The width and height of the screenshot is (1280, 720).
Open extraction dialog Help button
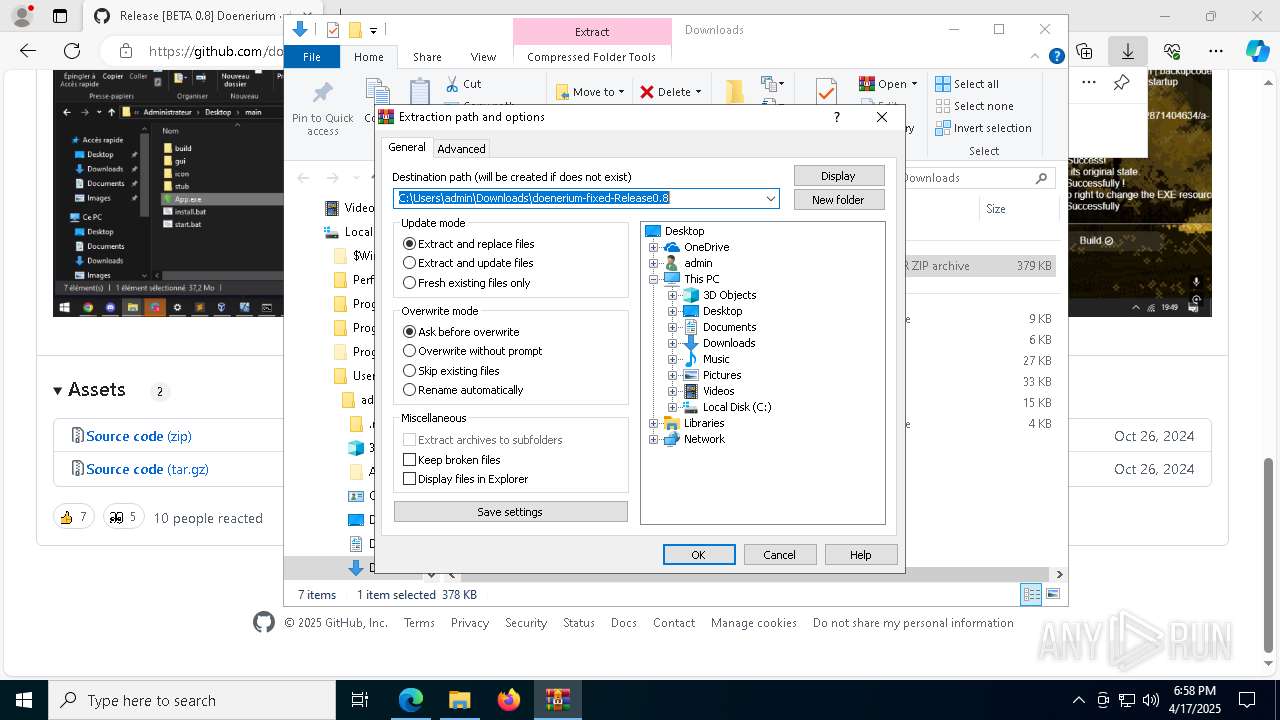click(860, 554)
